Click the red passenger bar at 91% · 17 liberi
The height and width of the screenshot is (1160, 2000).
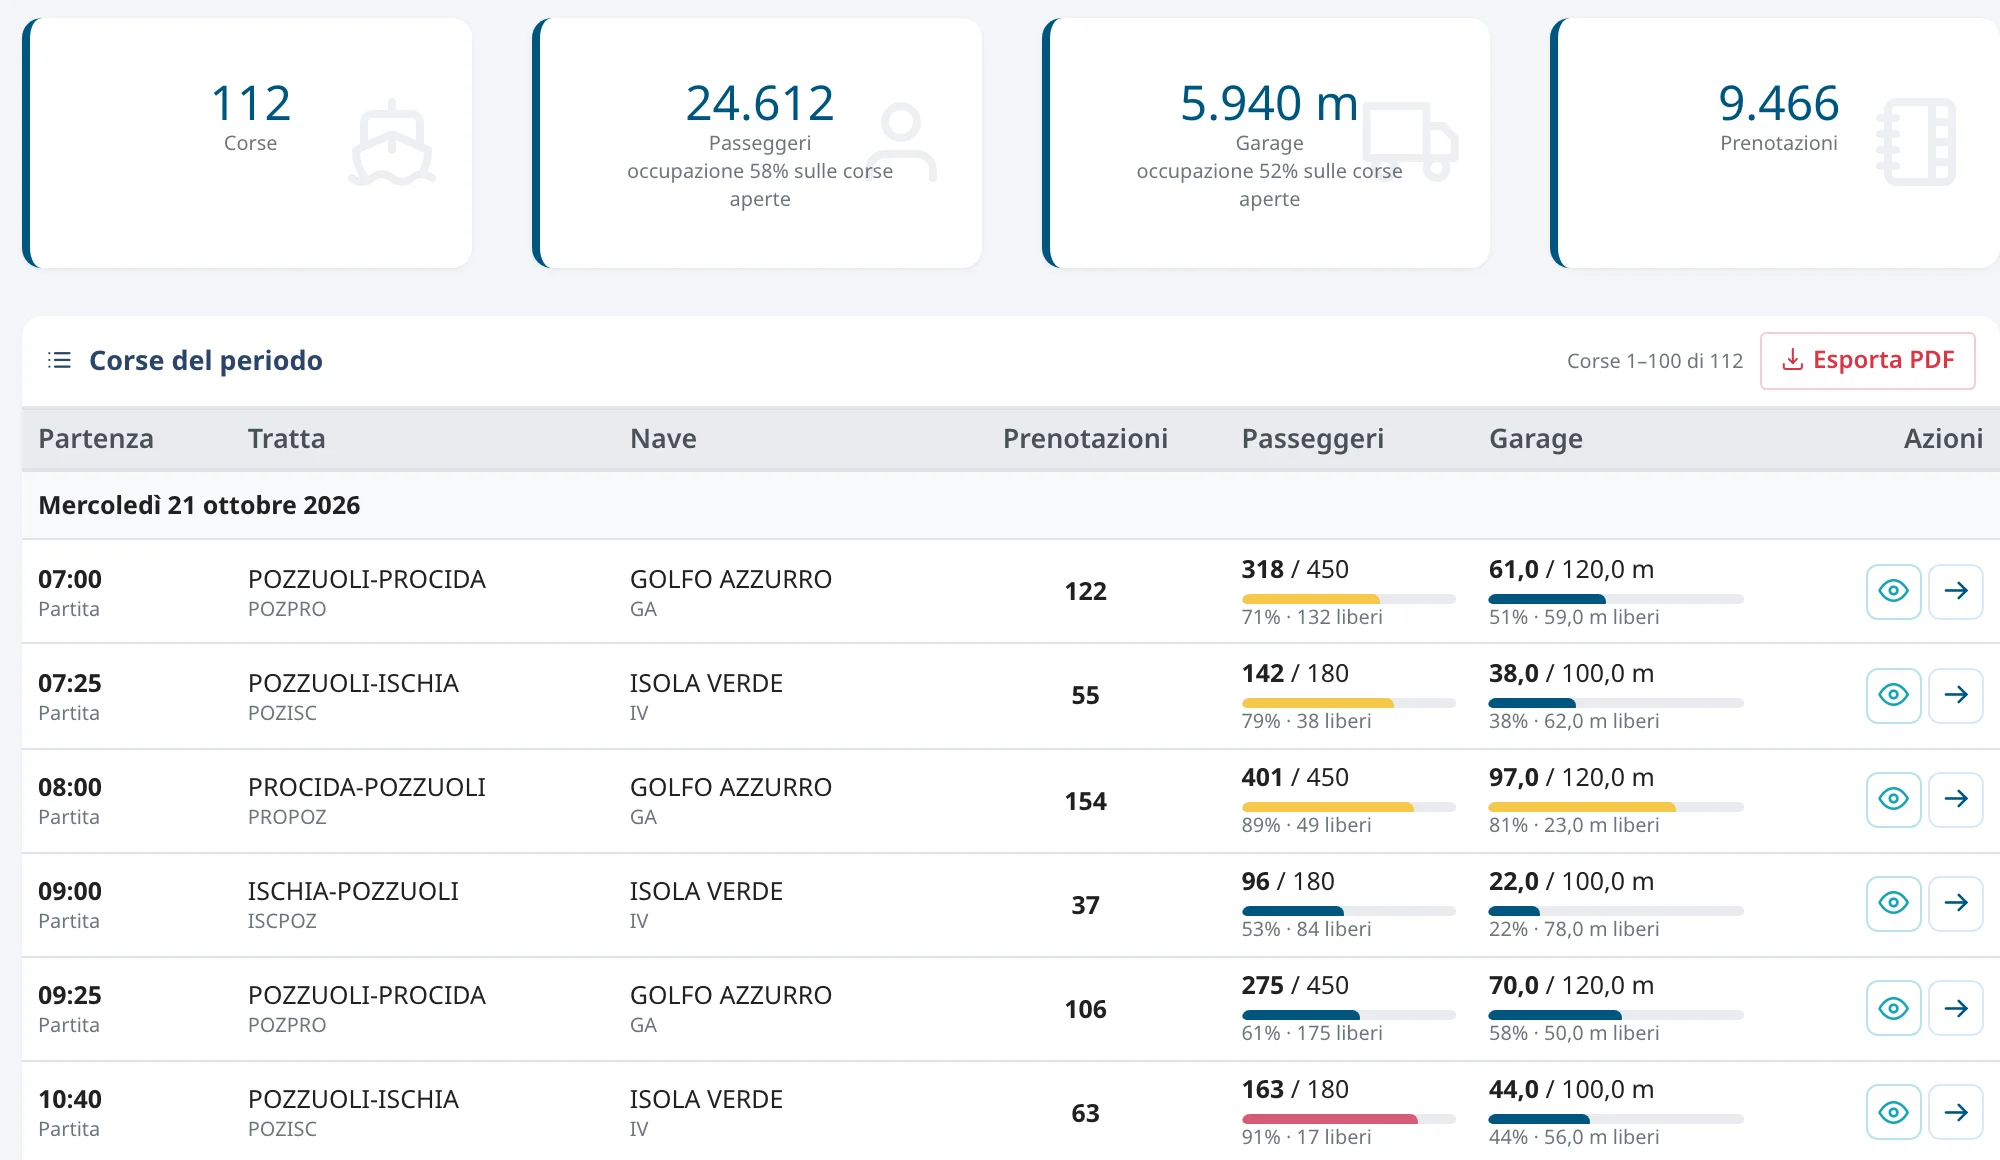point(1348,1119)
